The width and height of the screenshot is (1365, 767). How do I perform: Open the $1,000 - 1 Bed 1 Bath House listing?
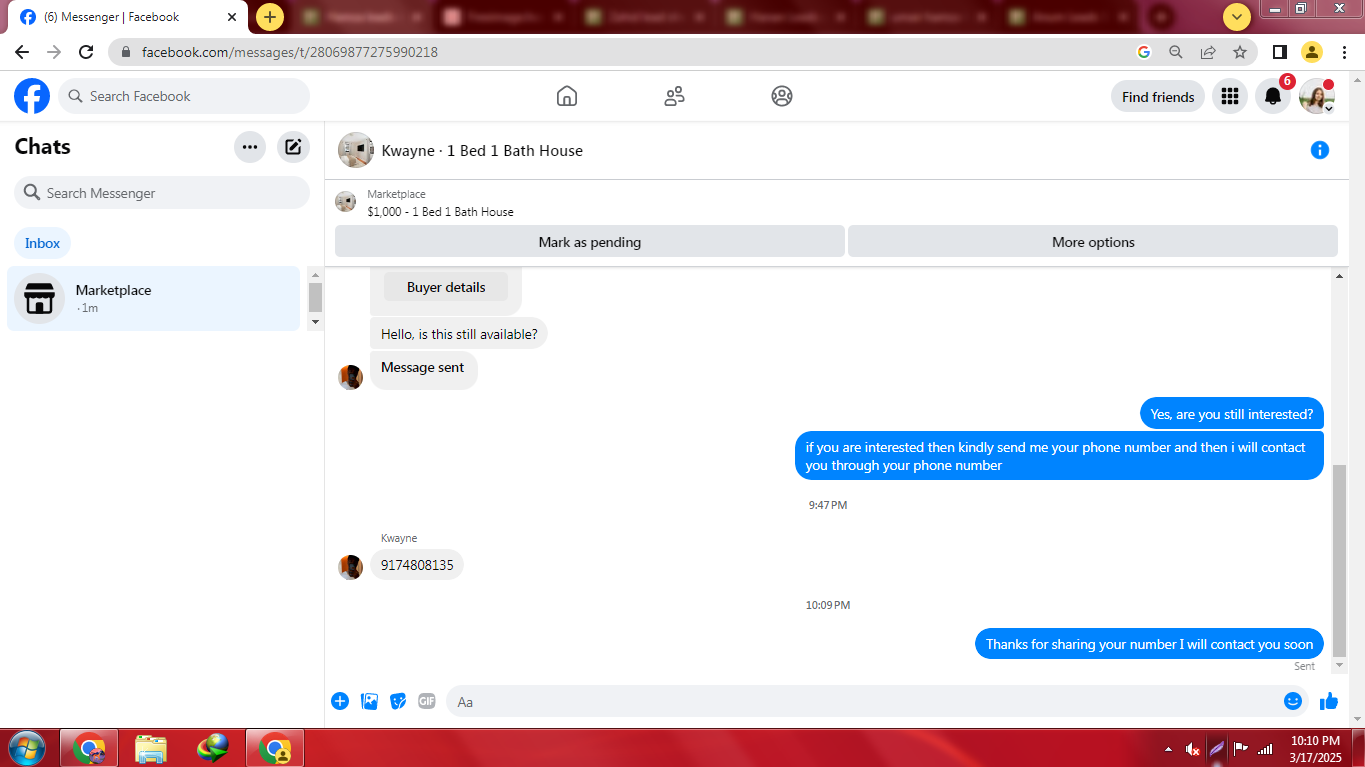[x=440, y=212]
